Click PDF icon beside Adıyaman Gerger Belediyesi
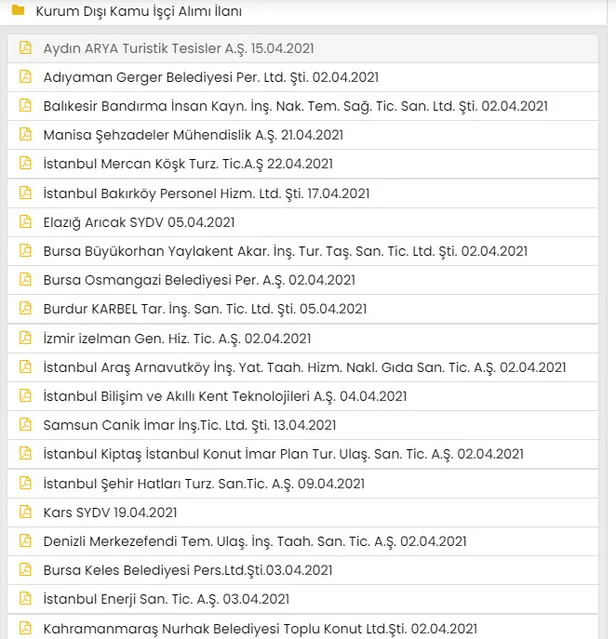This screenshot has height=639, width=616. click(x=25, y=77)
